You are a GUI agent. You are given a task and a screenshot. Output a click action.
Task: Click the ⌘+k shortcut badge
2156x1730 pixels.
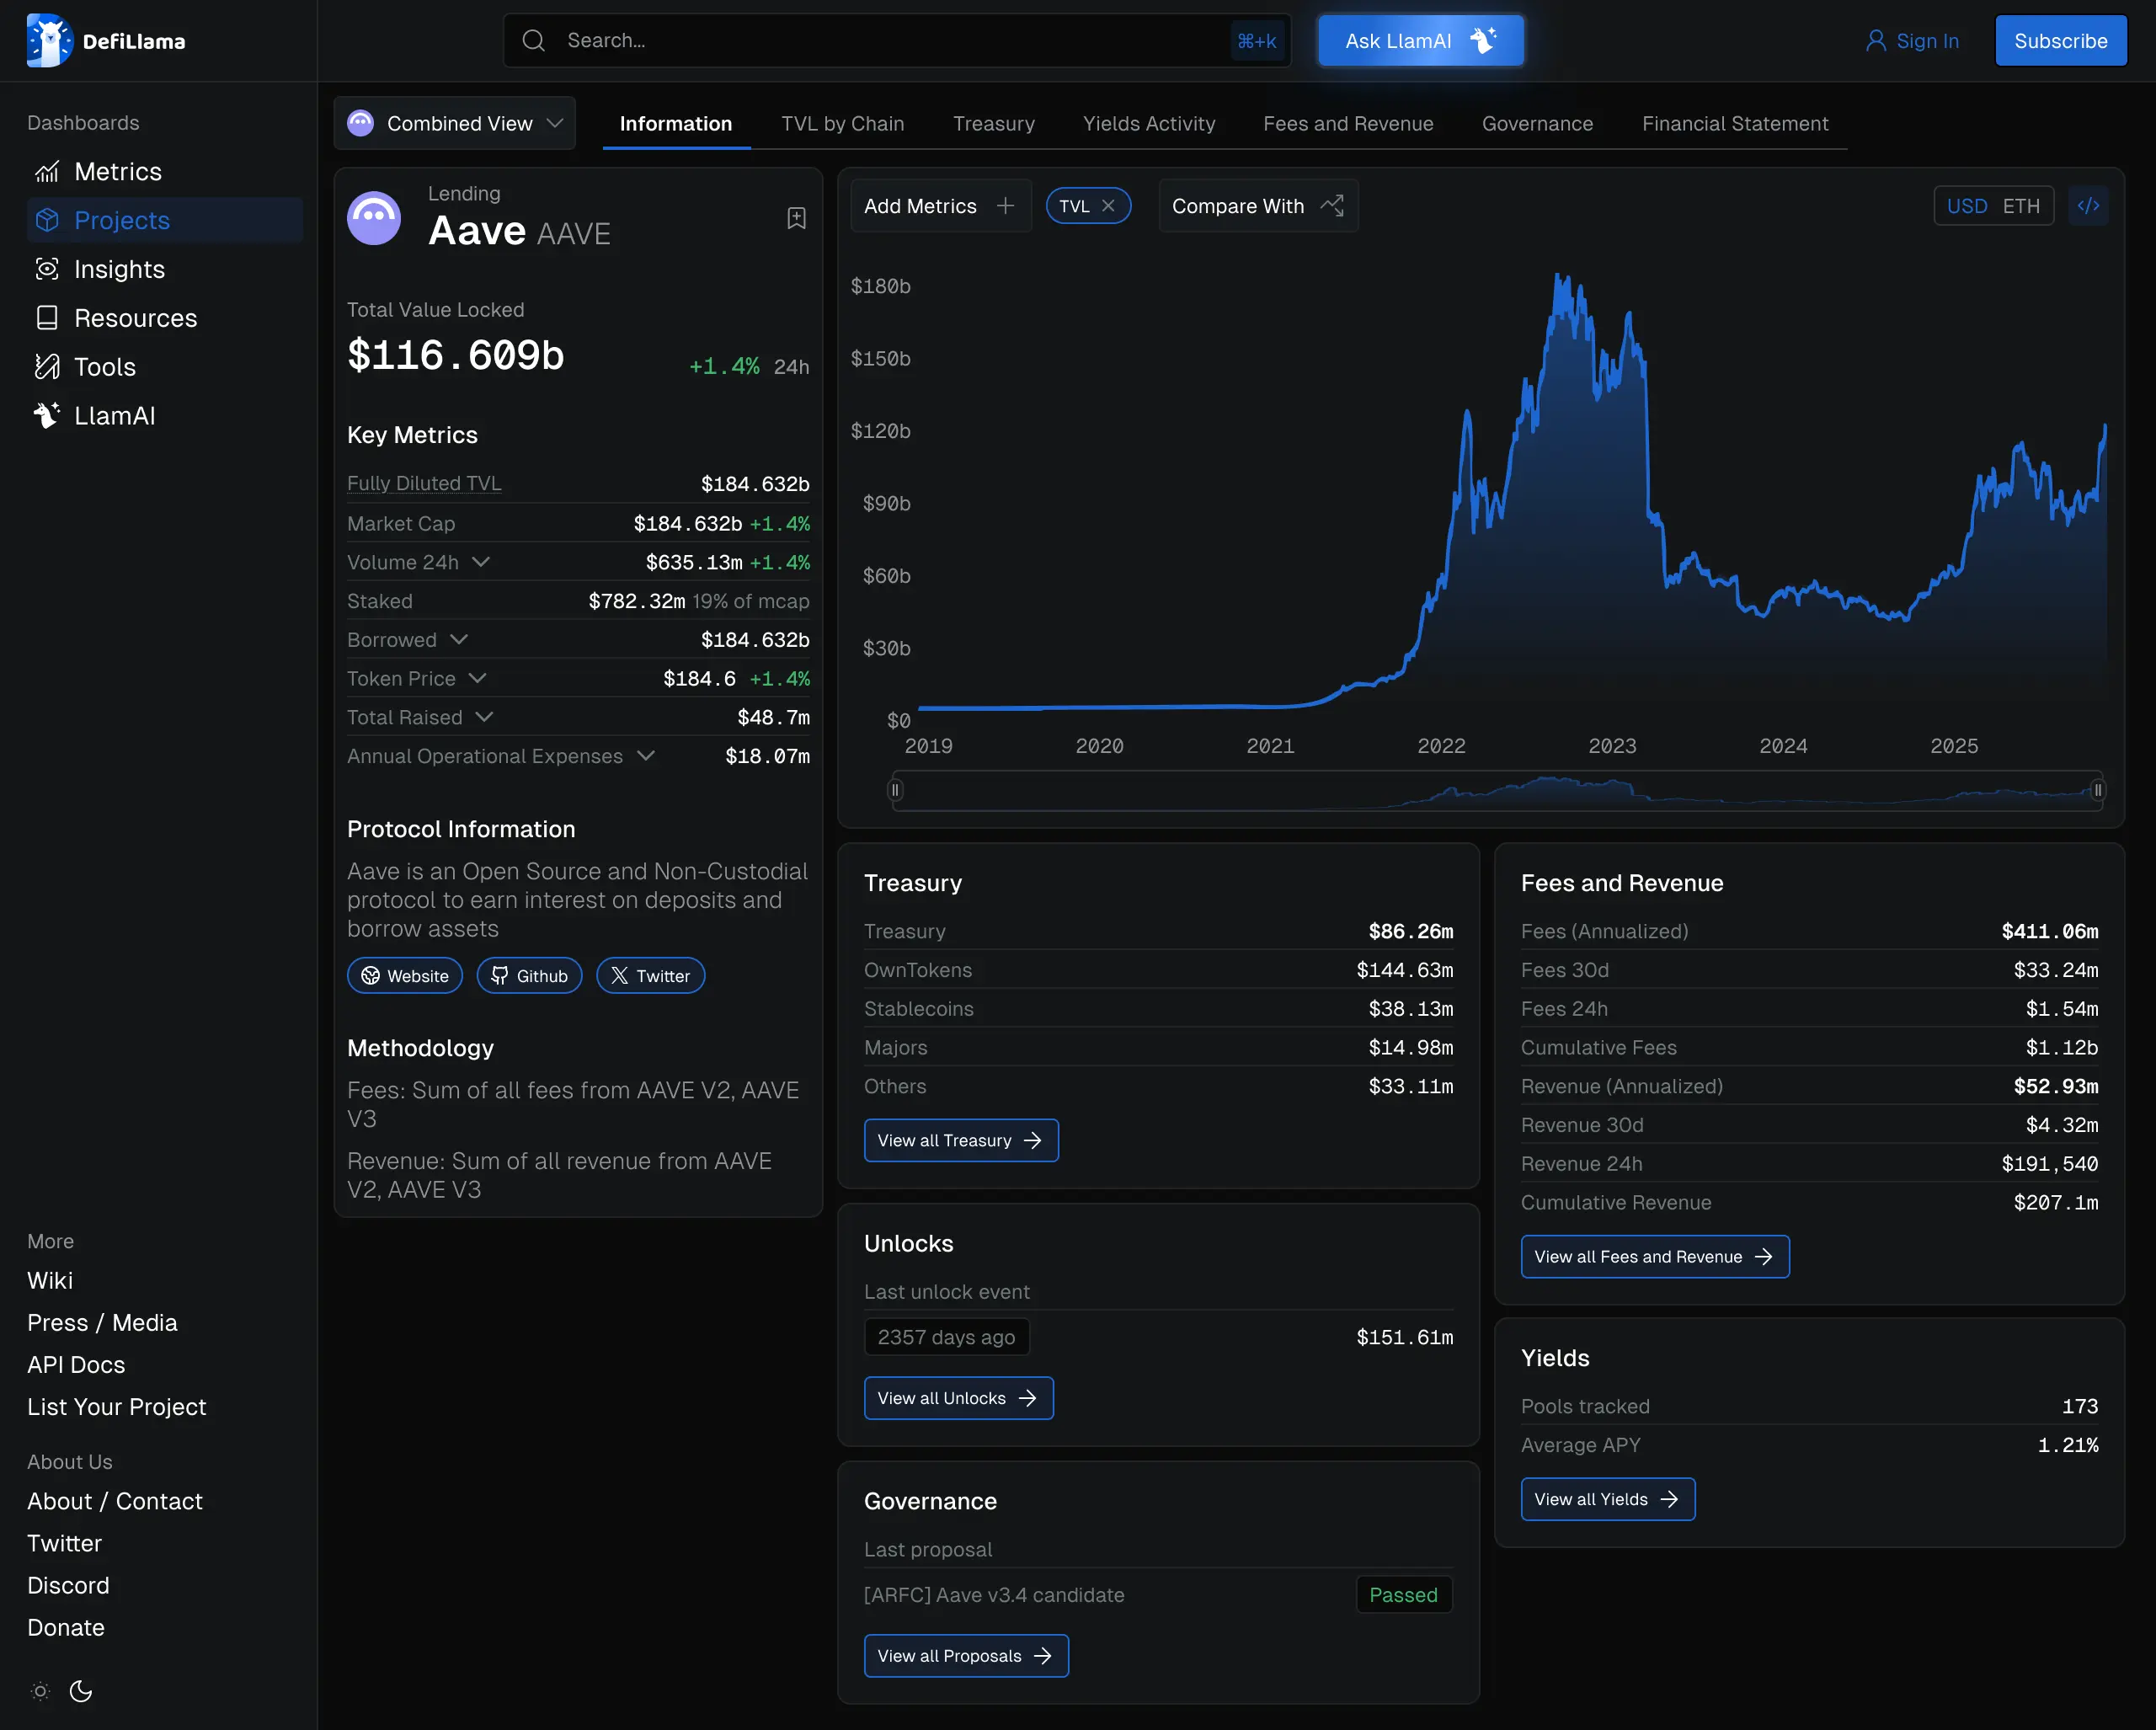(1256, 41)
